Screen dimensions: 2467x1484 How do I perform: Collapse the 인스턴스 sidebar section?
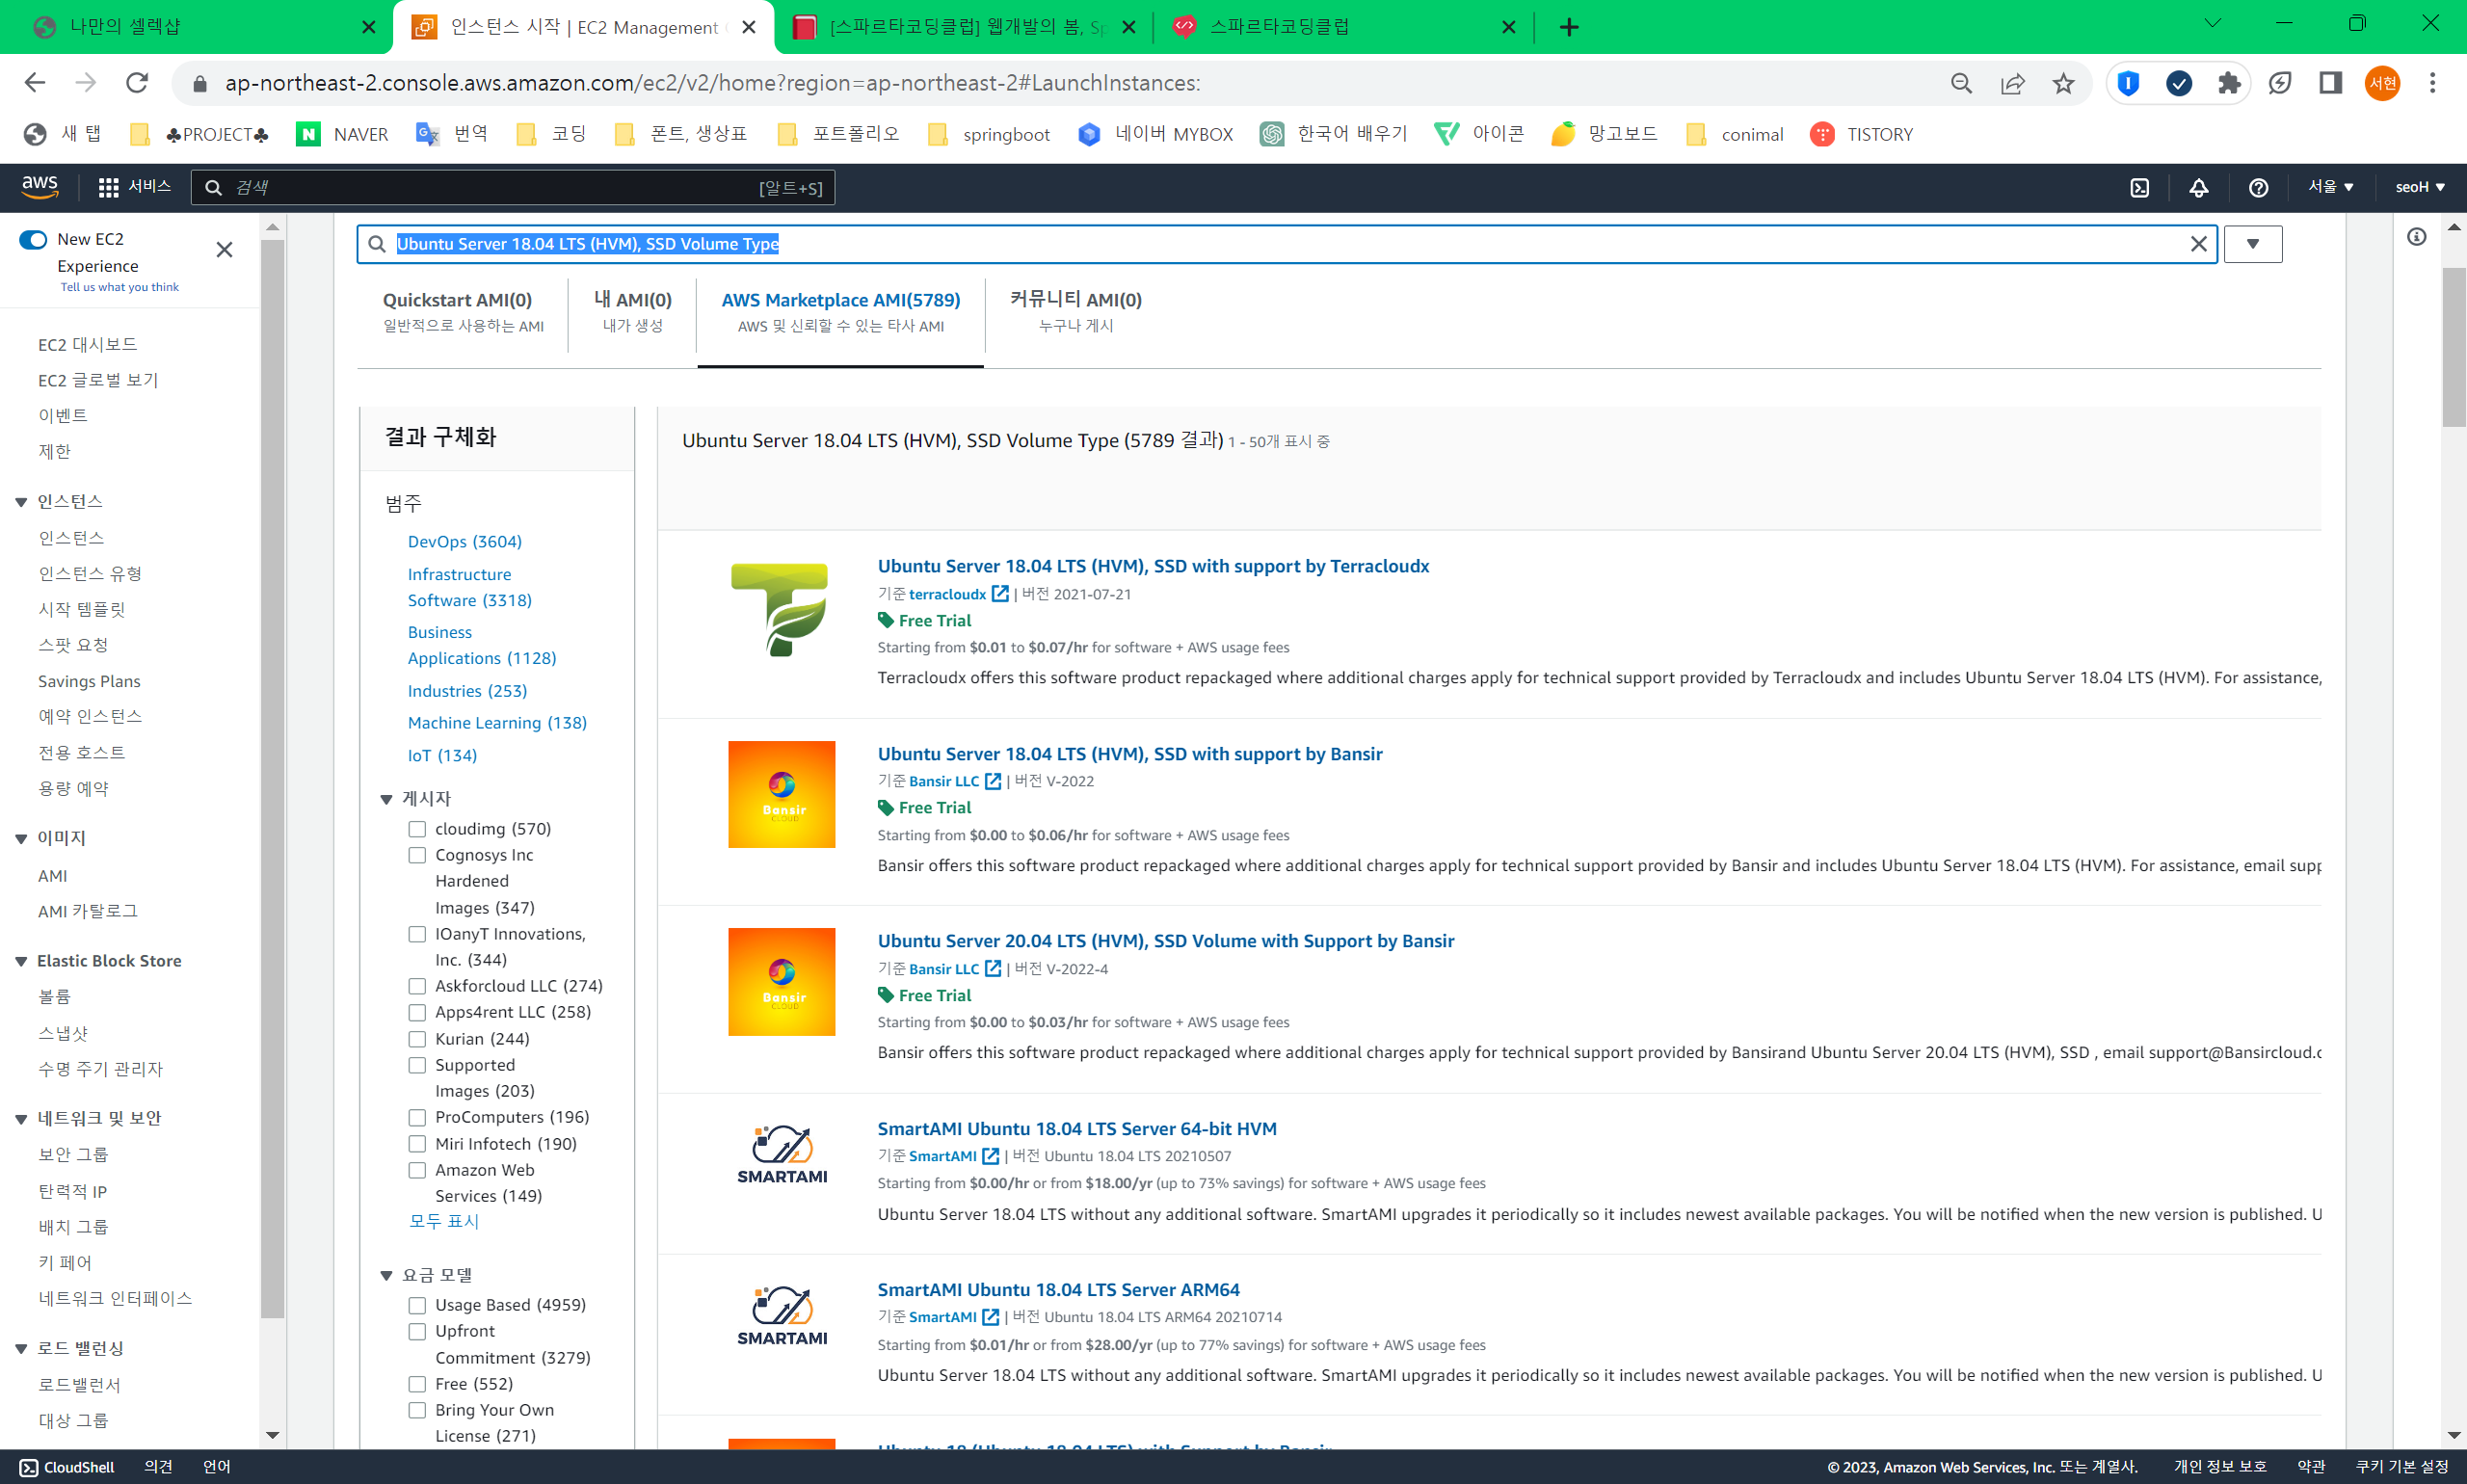21,502
